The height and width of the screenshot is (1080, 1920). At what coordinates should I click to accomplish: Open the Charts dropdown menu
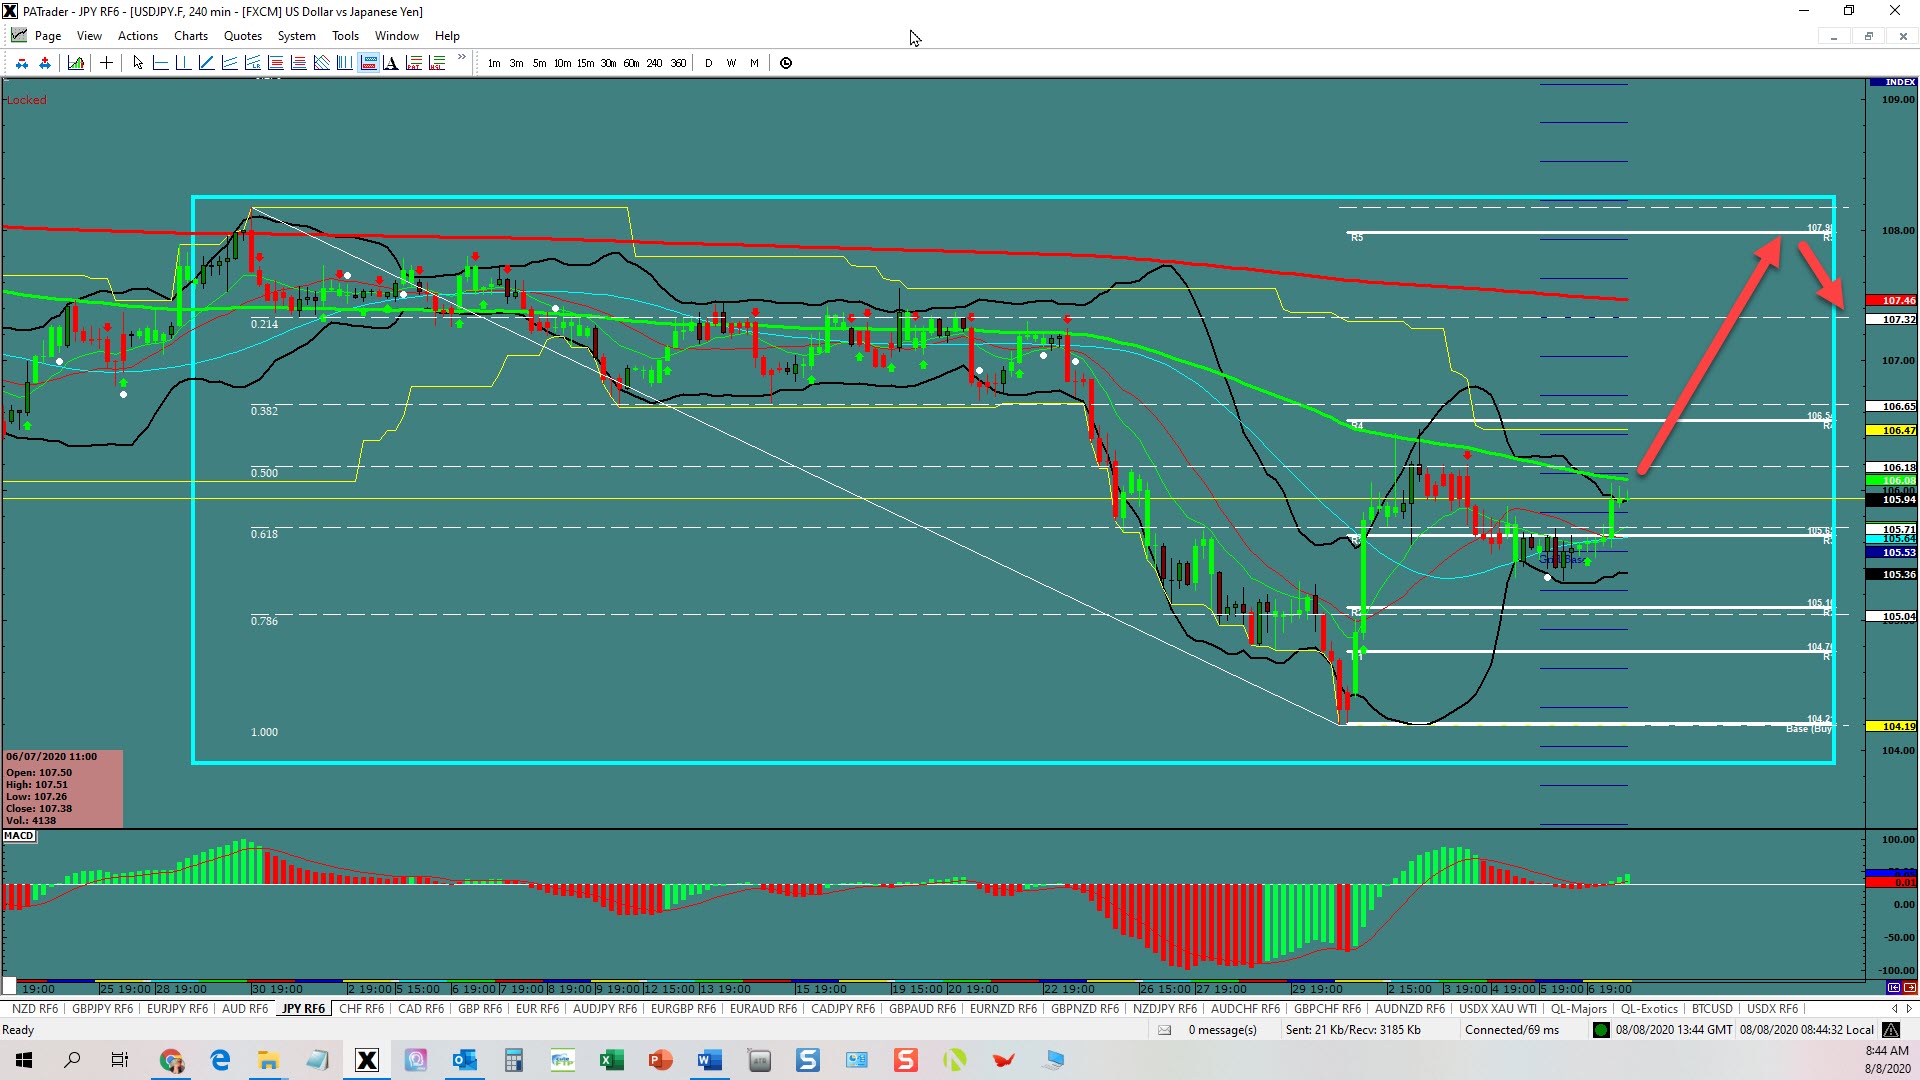(190, 36)
